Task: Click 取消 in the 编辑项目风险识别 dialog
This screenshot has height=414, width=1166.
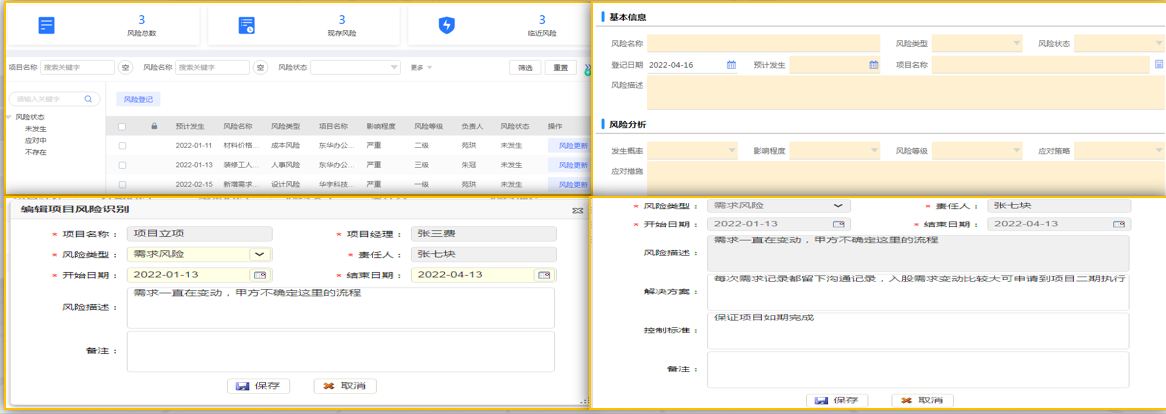Action: (x=345, y=386)
